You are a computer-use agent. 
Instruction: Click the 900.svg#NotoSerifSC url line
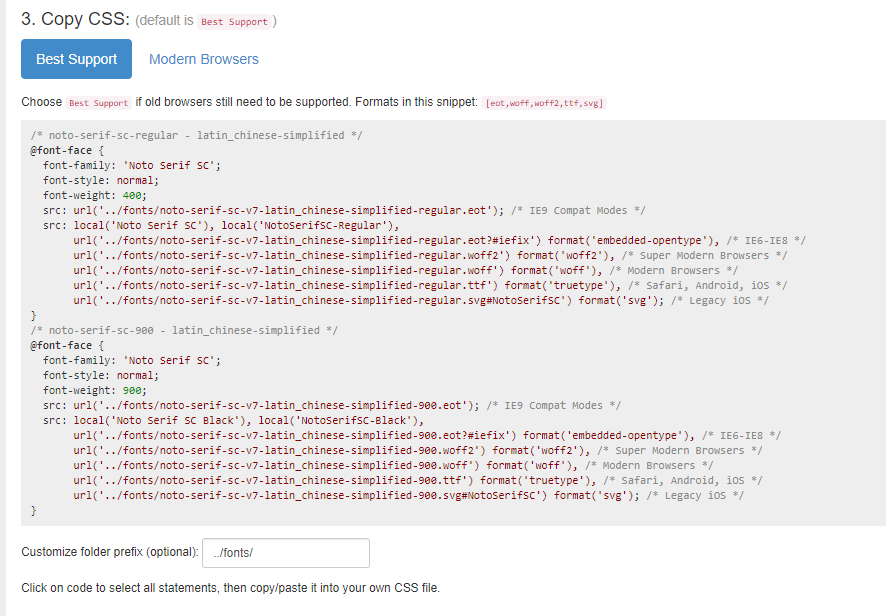pos(408,495)
